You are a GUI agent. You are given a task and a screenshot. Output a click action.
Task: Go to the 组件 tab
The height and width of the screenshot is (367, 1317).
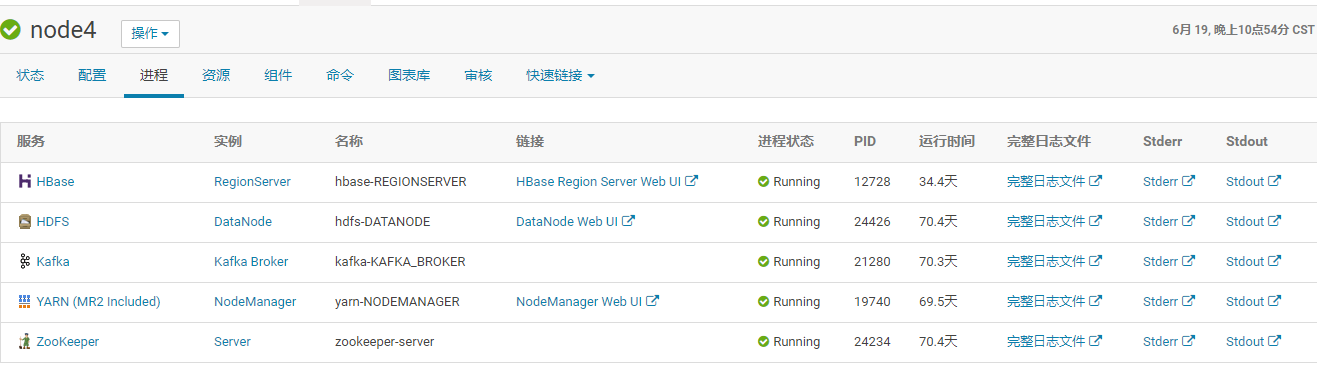point(278,75)
